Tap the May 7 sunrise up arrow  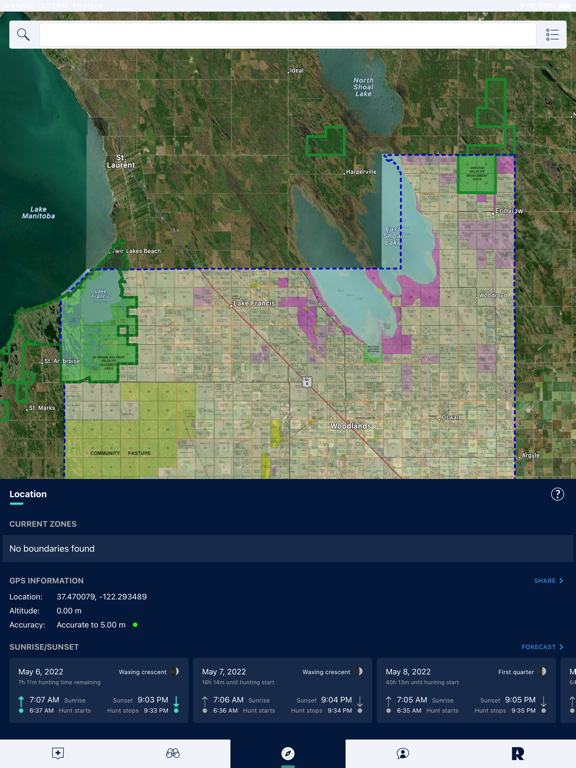click(205, 704)
